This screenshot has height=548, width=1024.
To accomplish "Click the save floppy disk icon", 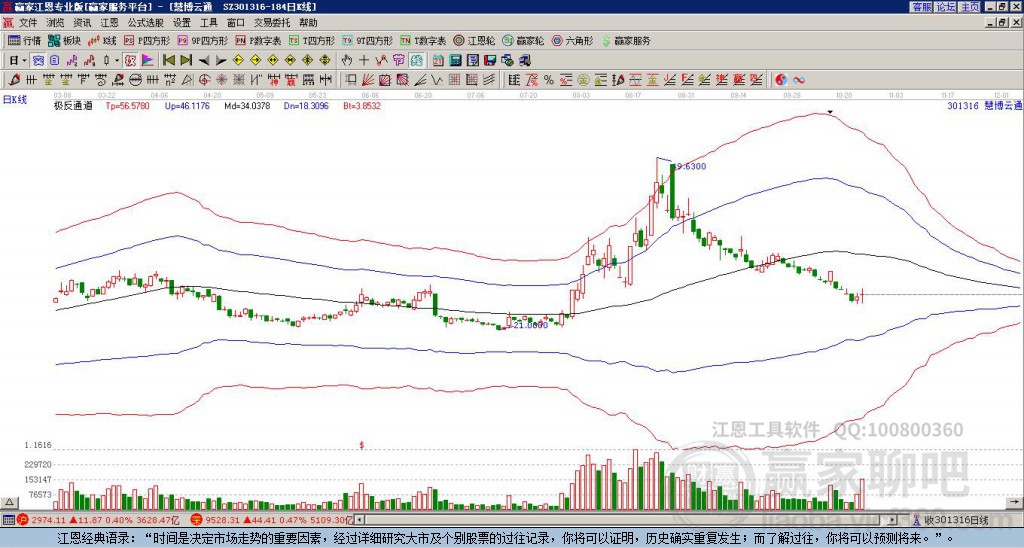I will click(490, 61).
